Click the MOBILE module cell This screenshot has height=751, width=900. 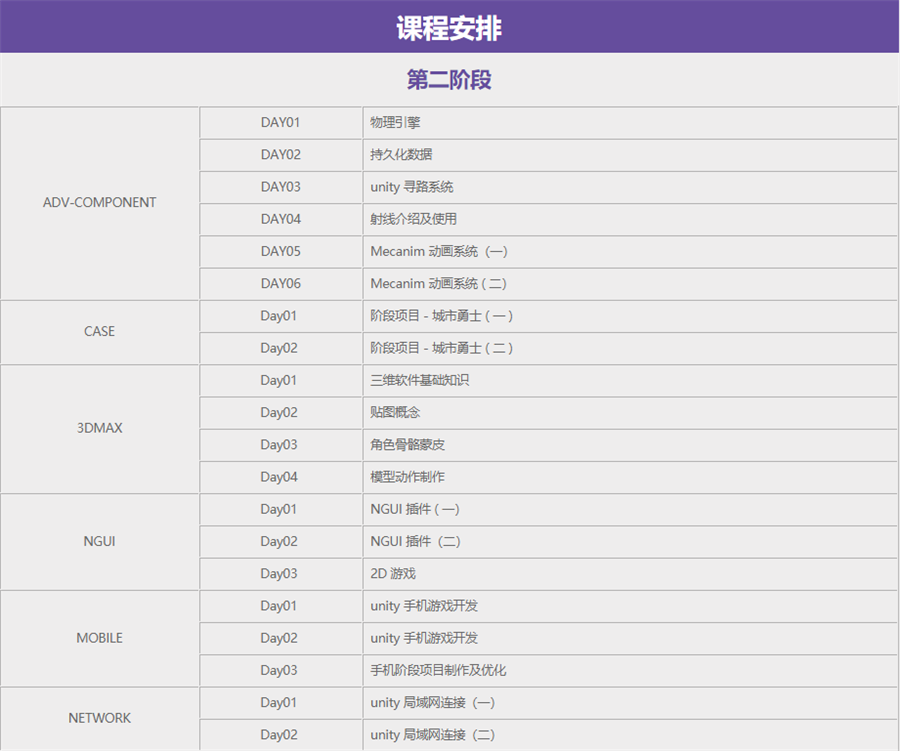[x=100, y=637]
